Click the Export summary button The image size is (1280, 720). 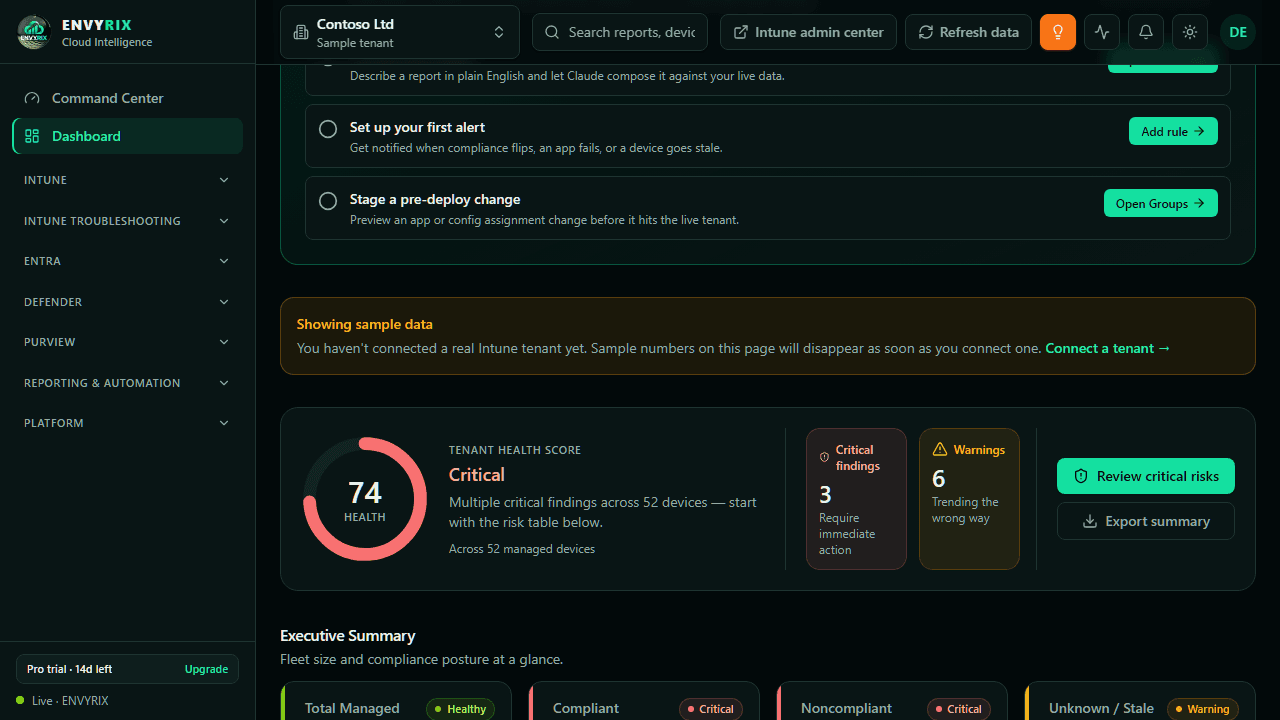pyautogui.click(x=1146, y=521)
